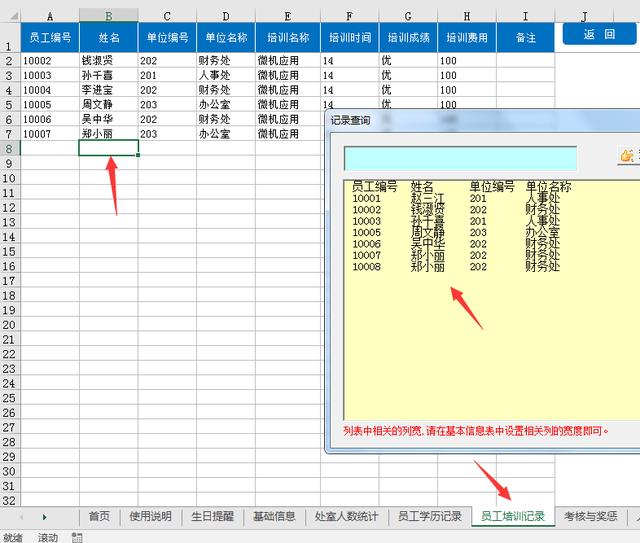The width and height of the screenshot is (640, 543).
Task: Click the 单位编号 header cell in row 1
Action: click(x=167, y=38)
